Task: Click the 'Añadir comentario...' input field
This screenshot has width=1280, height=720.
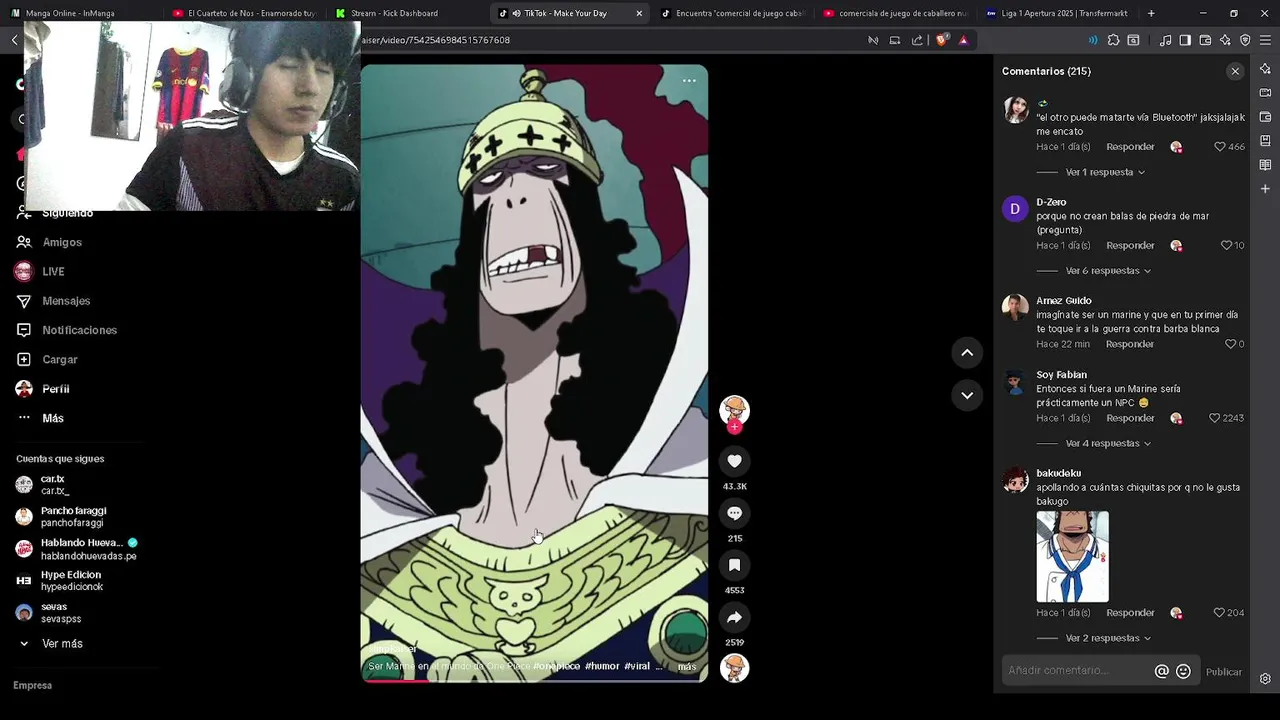Action: click(x=1078, y=671)
